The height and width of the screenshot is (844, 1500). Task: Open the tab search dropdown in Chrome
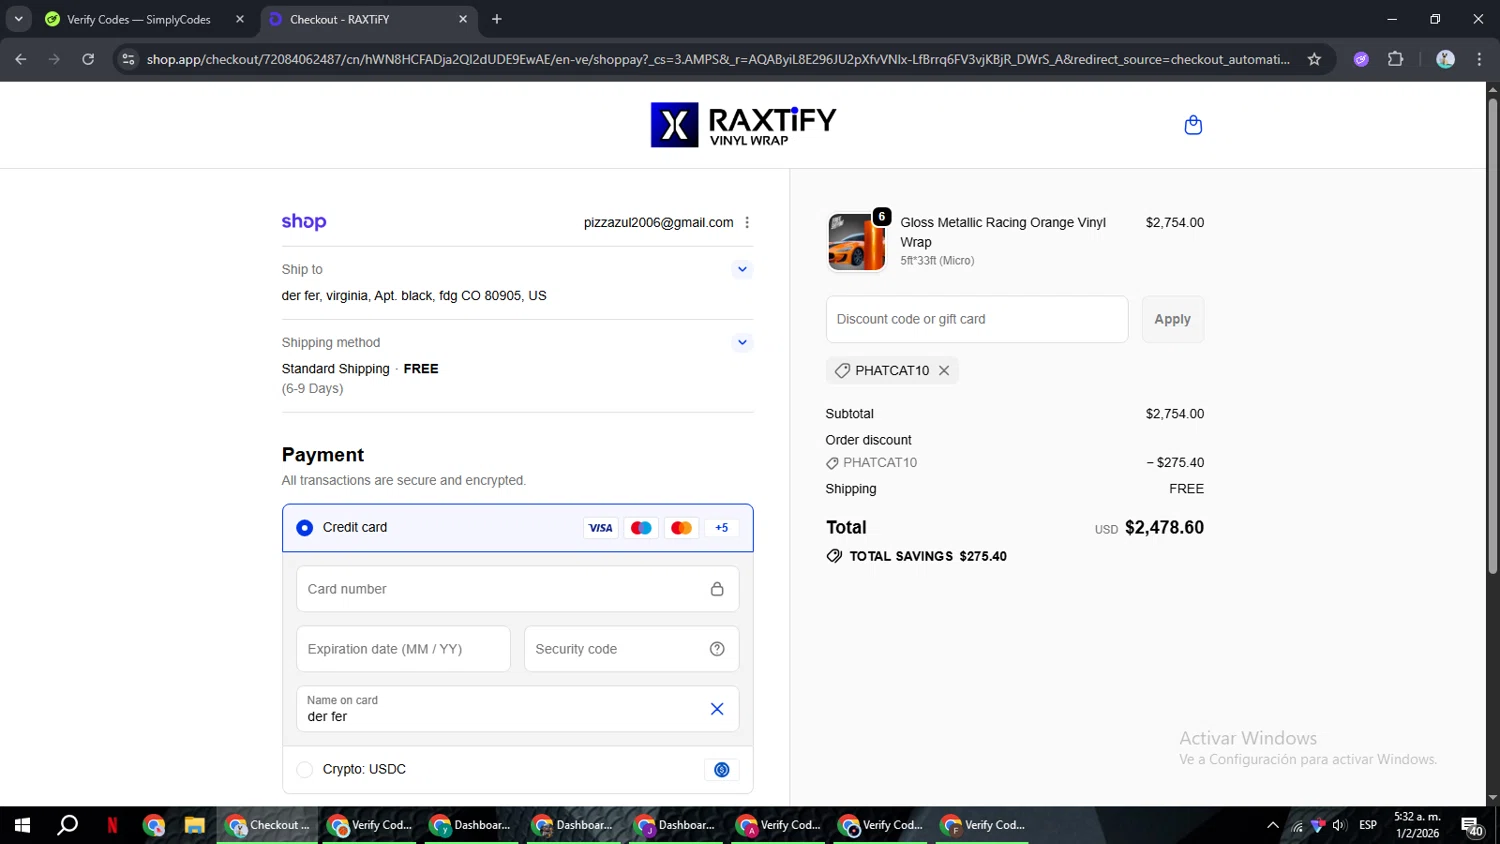pyautogui.click(x=18, y=19)
